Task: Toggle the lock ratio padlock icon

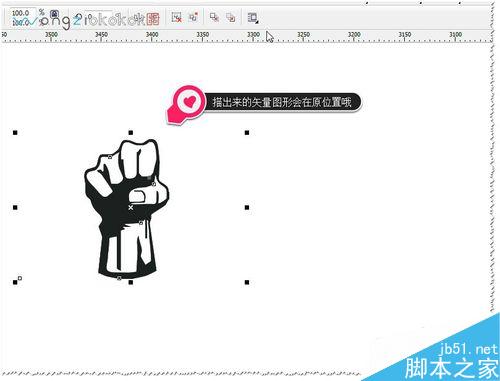Action: (x=54, y=14)
